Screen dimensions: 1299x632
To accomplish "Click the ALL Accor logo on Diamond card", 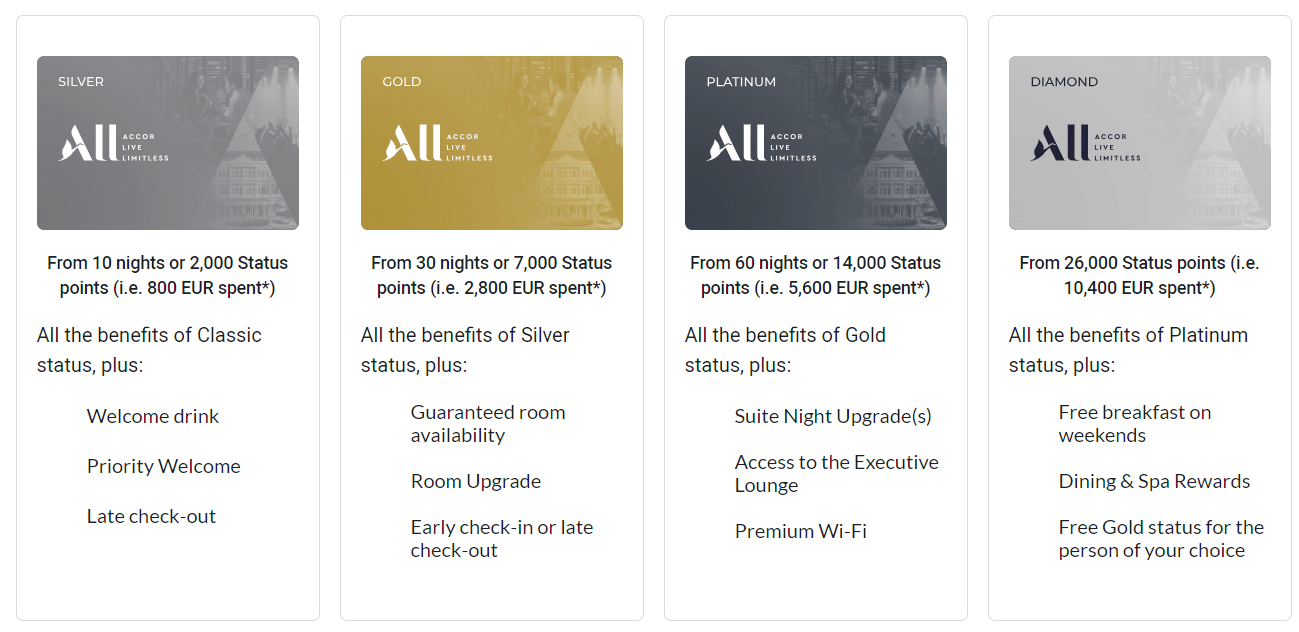I will pos(1085,144).
